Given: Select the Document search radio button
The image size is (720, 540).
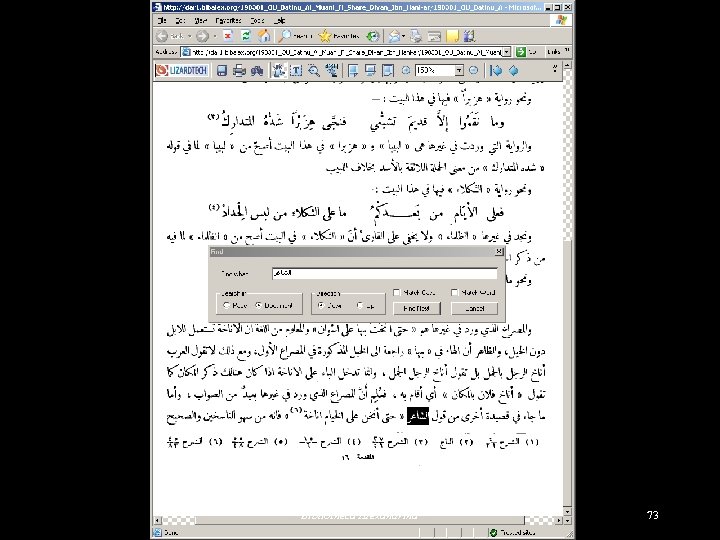Looking at the screenshot, I should (259, 305).
